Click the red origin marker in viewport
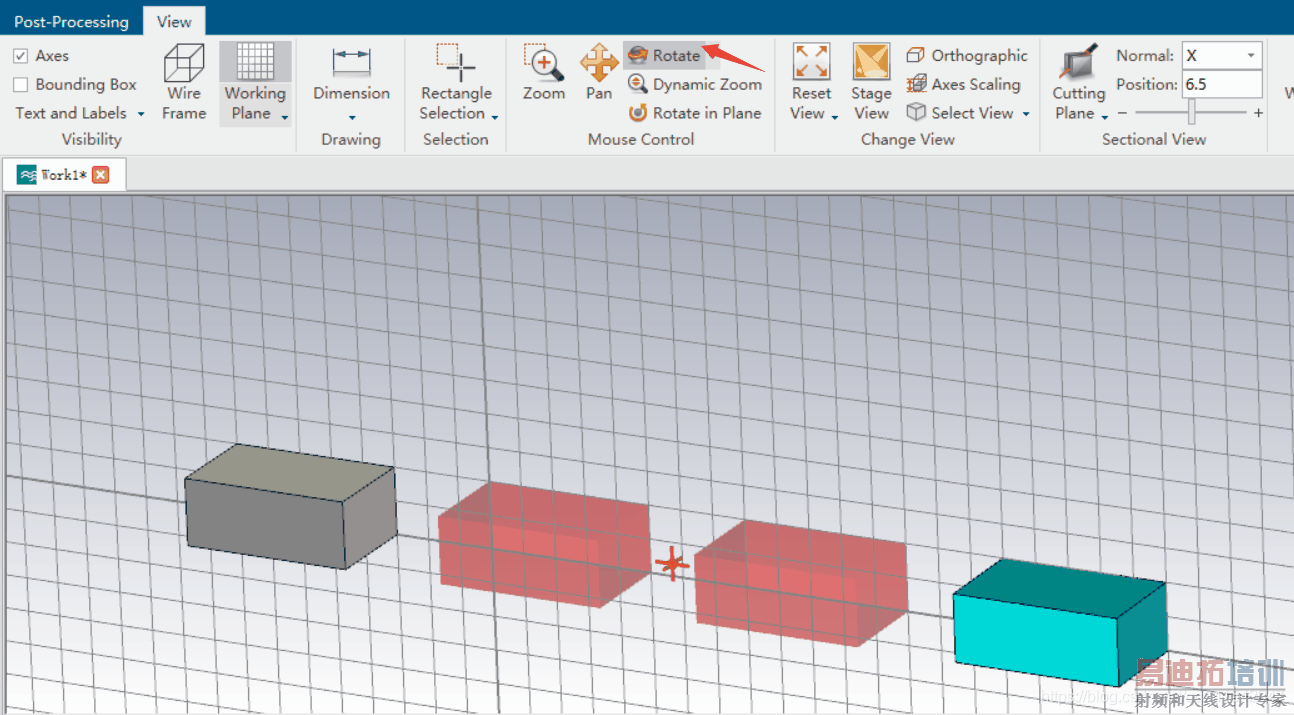The image size is (1294, 715). click(x=672, y=565)
